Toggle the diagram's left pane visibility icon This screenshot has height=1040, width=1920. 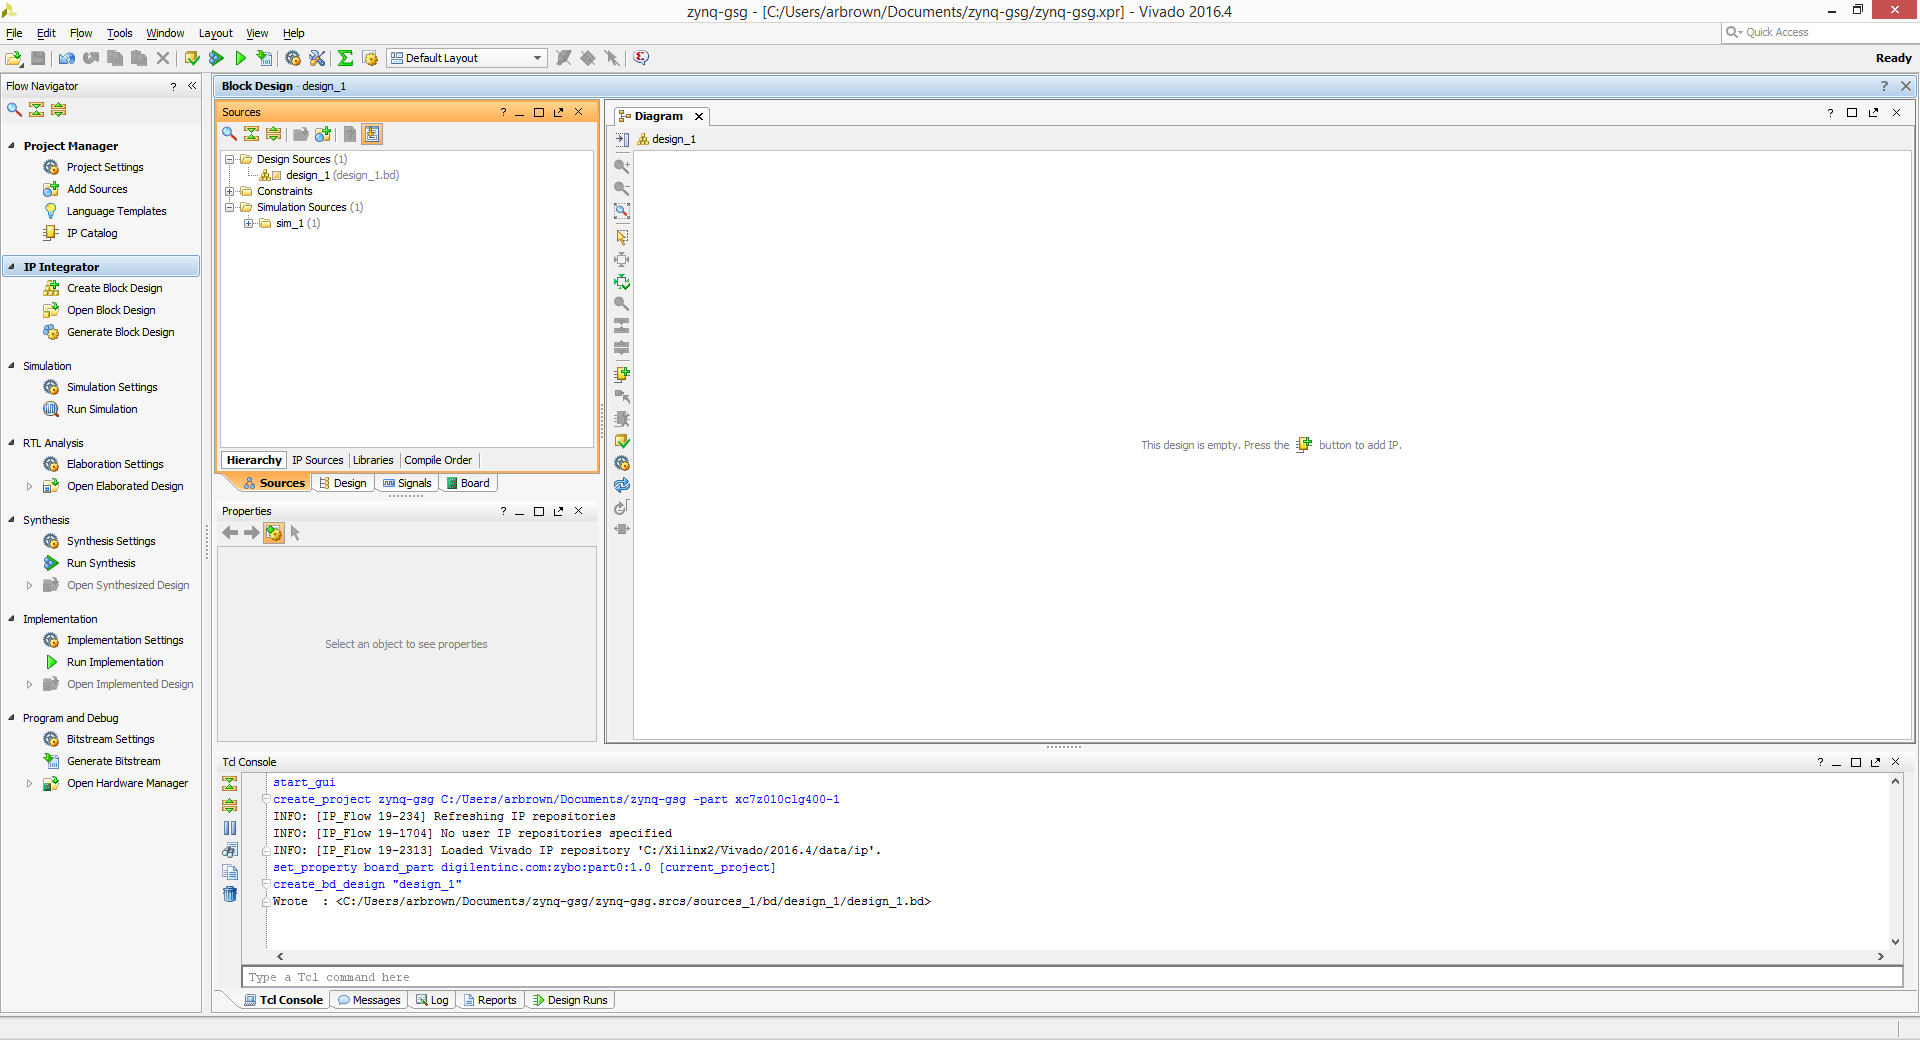coord(622,140)
